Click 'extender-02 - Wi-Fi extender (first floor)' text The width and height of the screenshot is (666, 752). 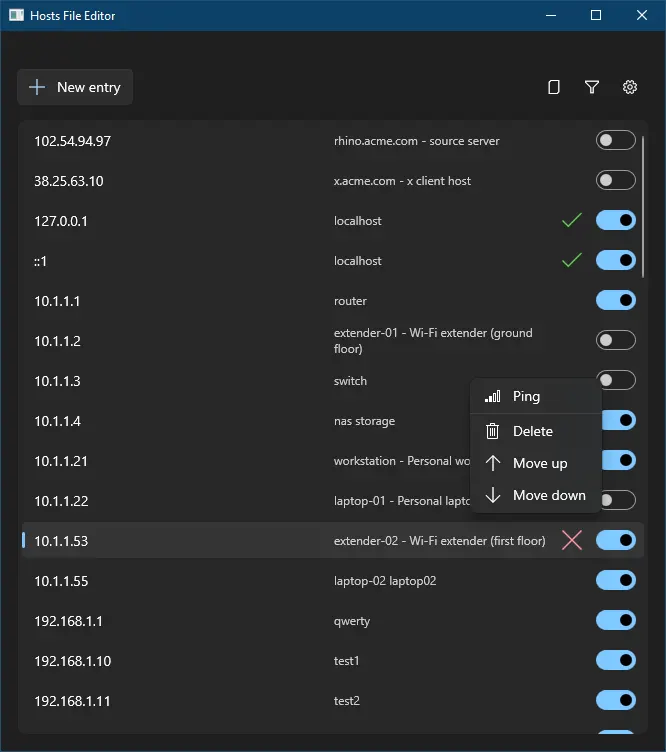pos(440,541)
